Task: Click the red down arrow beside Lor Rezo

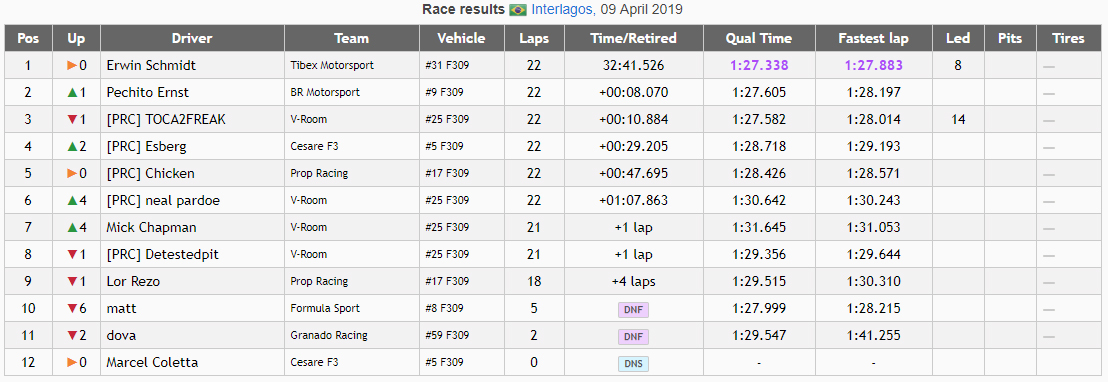Action: click(71, 281)
